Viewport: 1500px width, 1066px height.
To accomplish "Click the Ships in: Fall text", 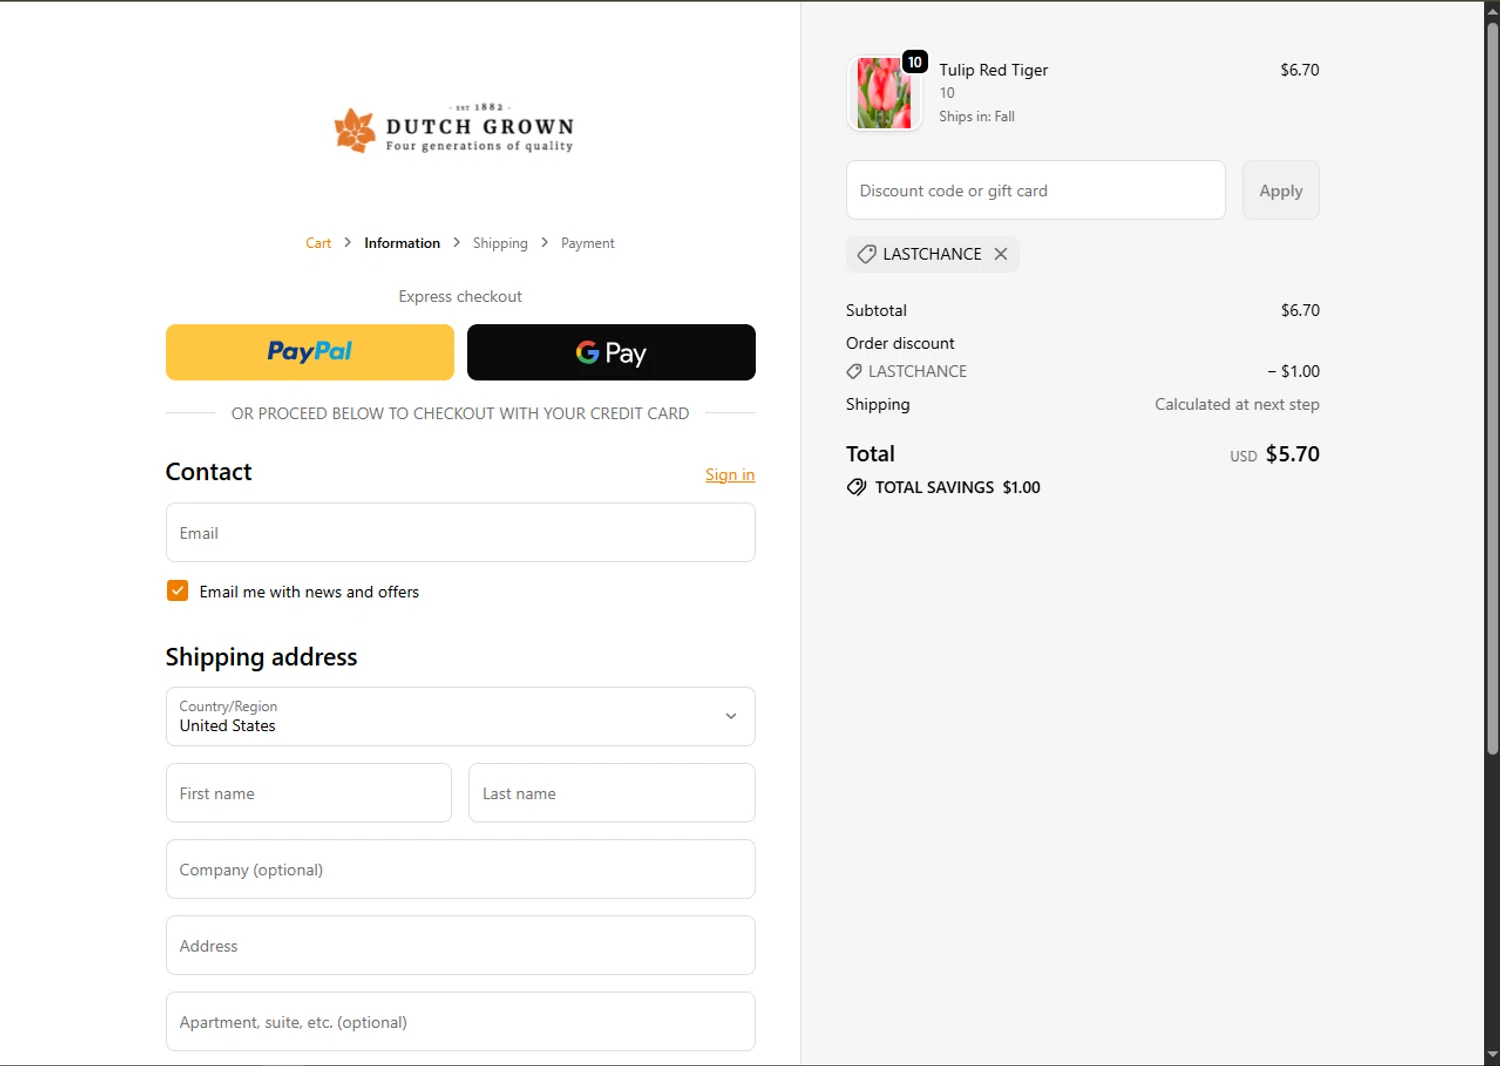I will pos(977,116).
